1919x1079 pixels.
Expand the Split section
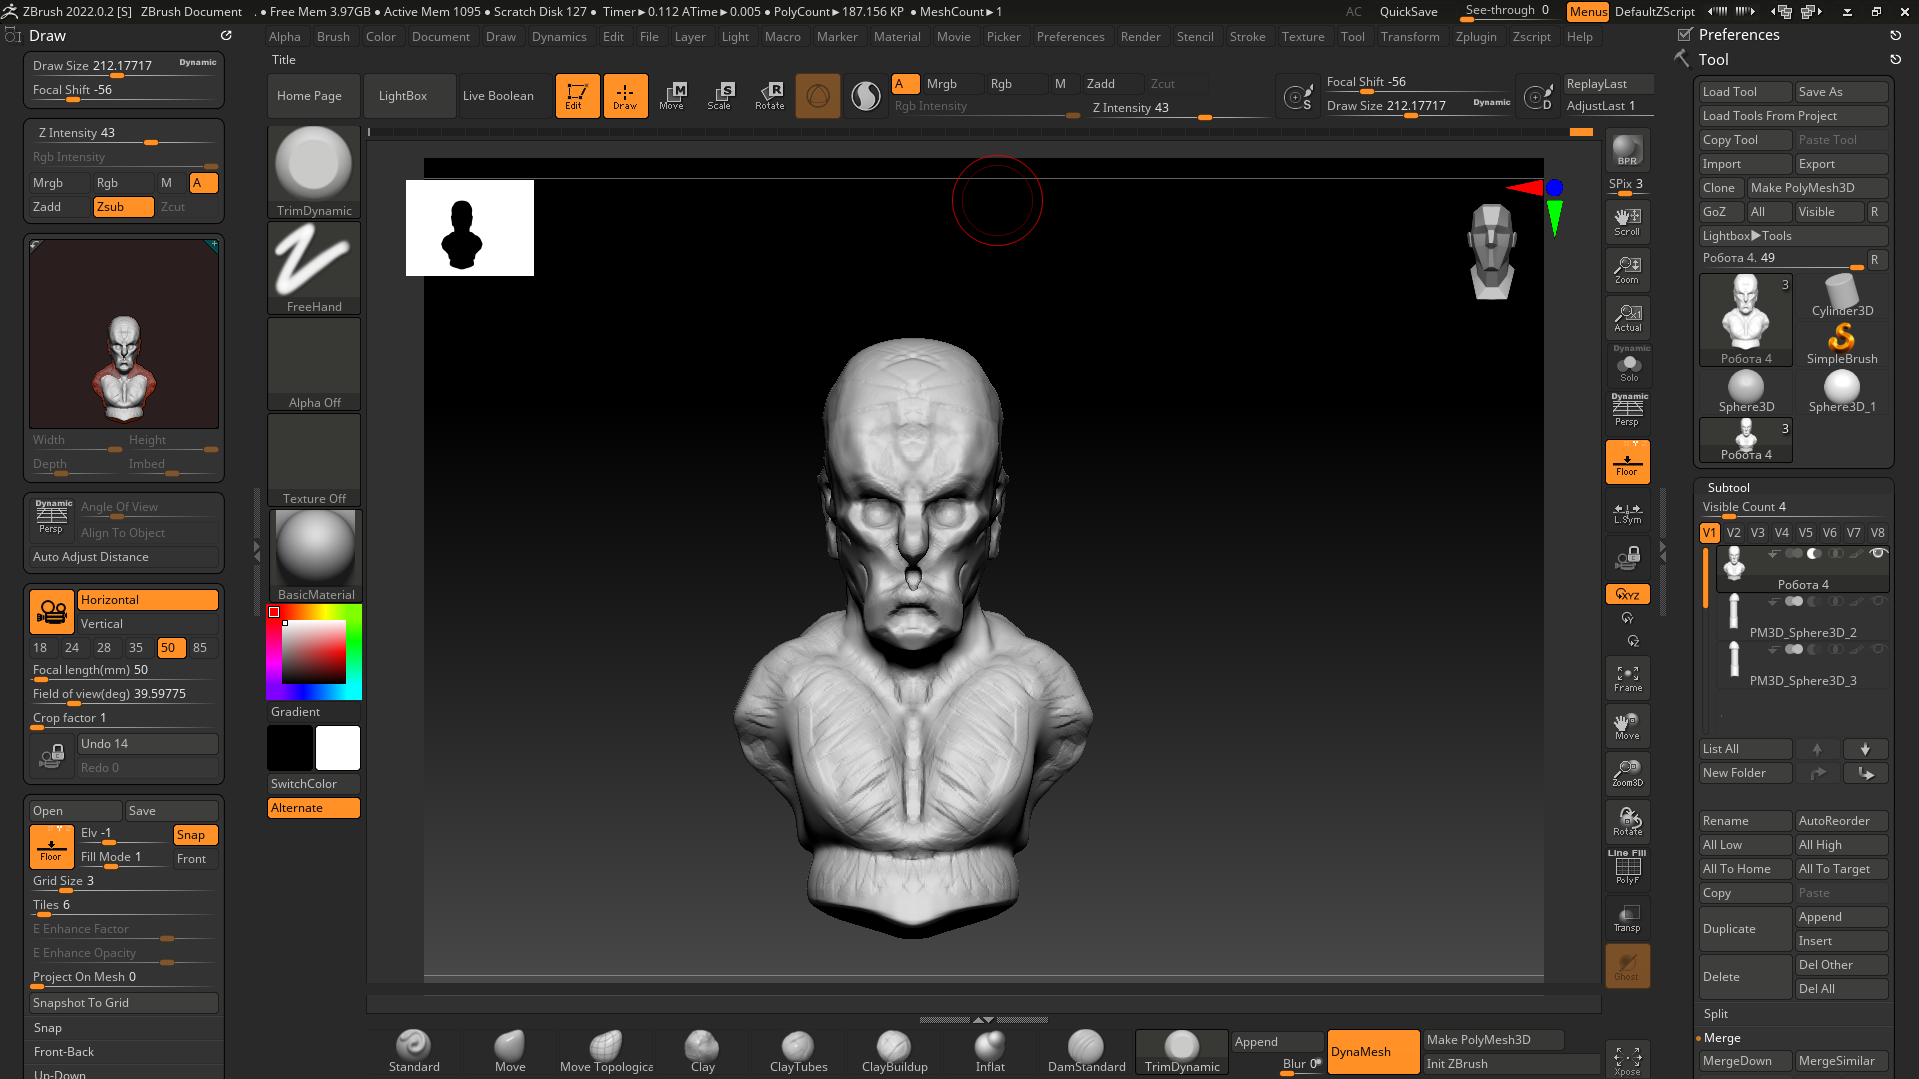click(x=1716, y=1014)
